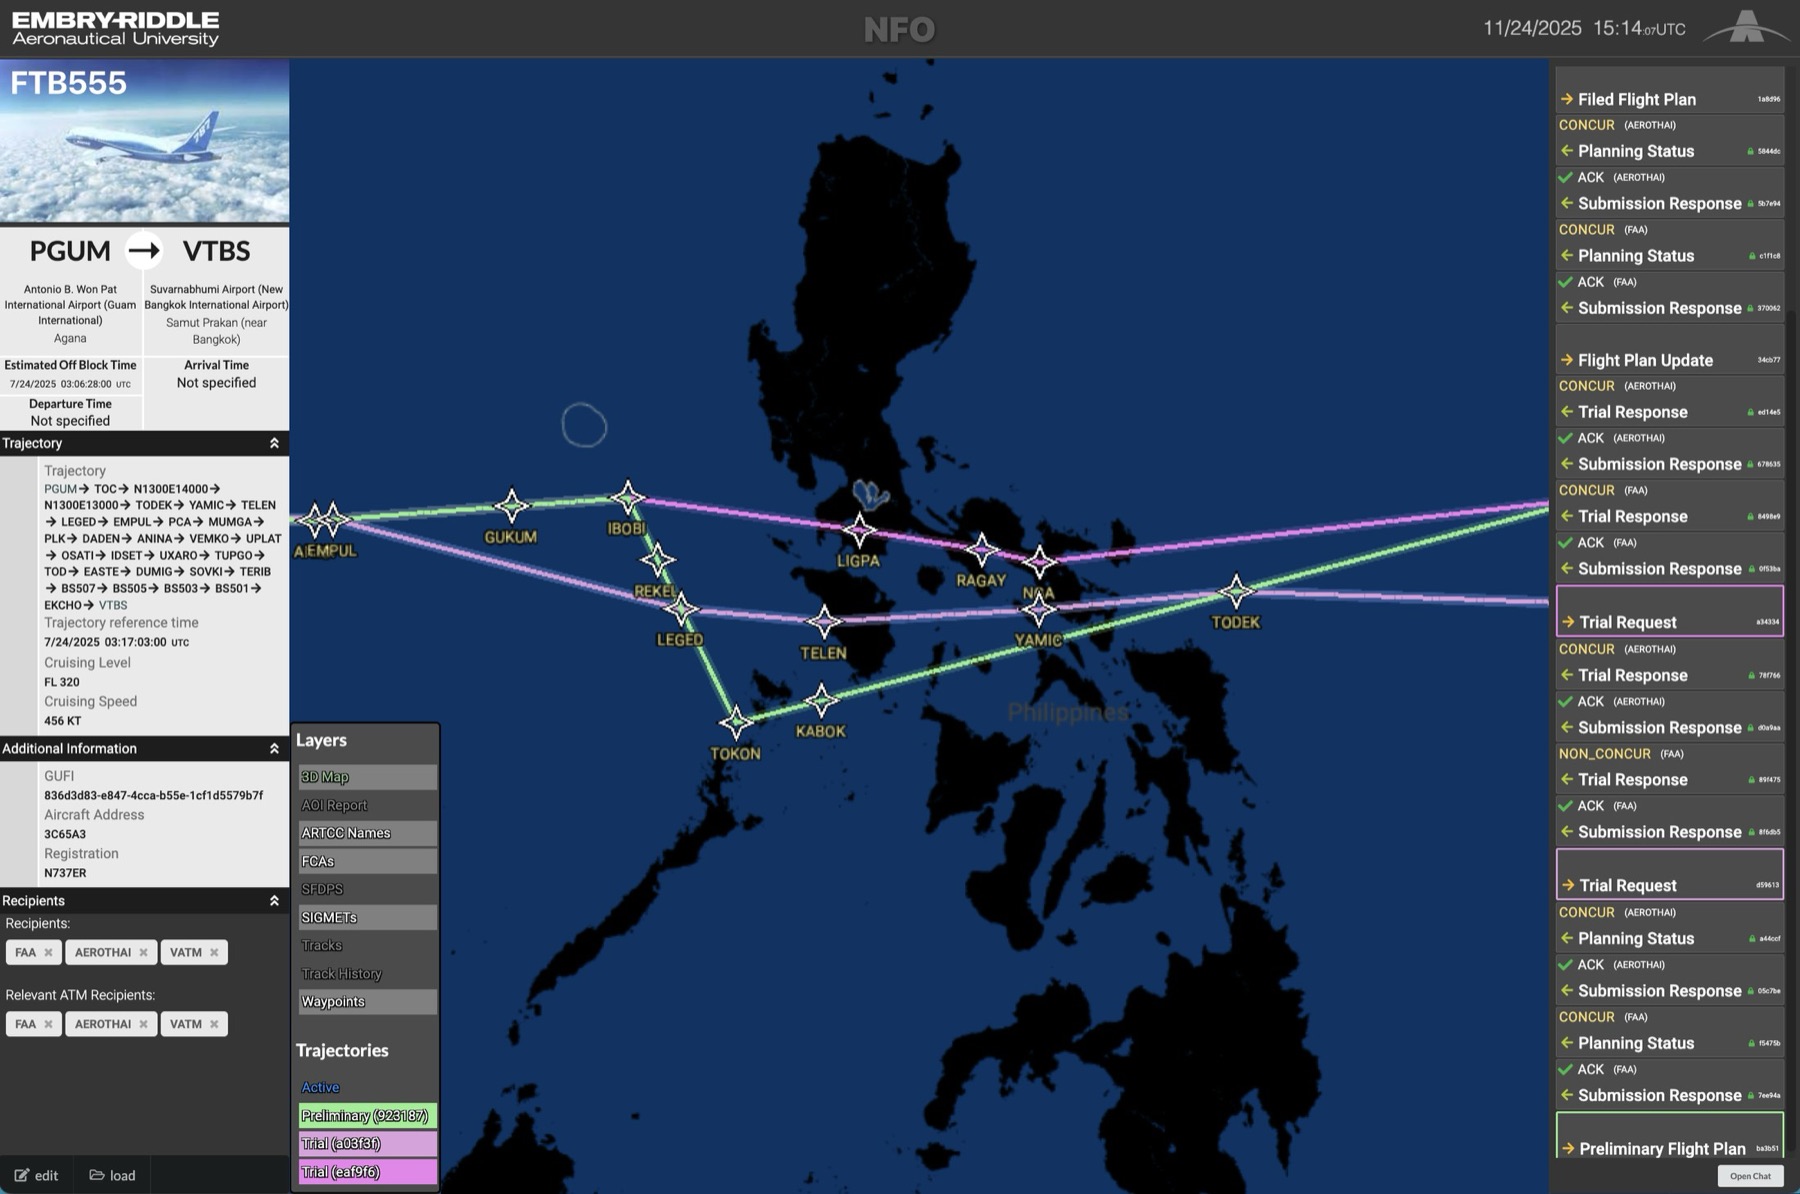
Task: Remove AEROTHAI from Recipients list
Action: point(143,952)
